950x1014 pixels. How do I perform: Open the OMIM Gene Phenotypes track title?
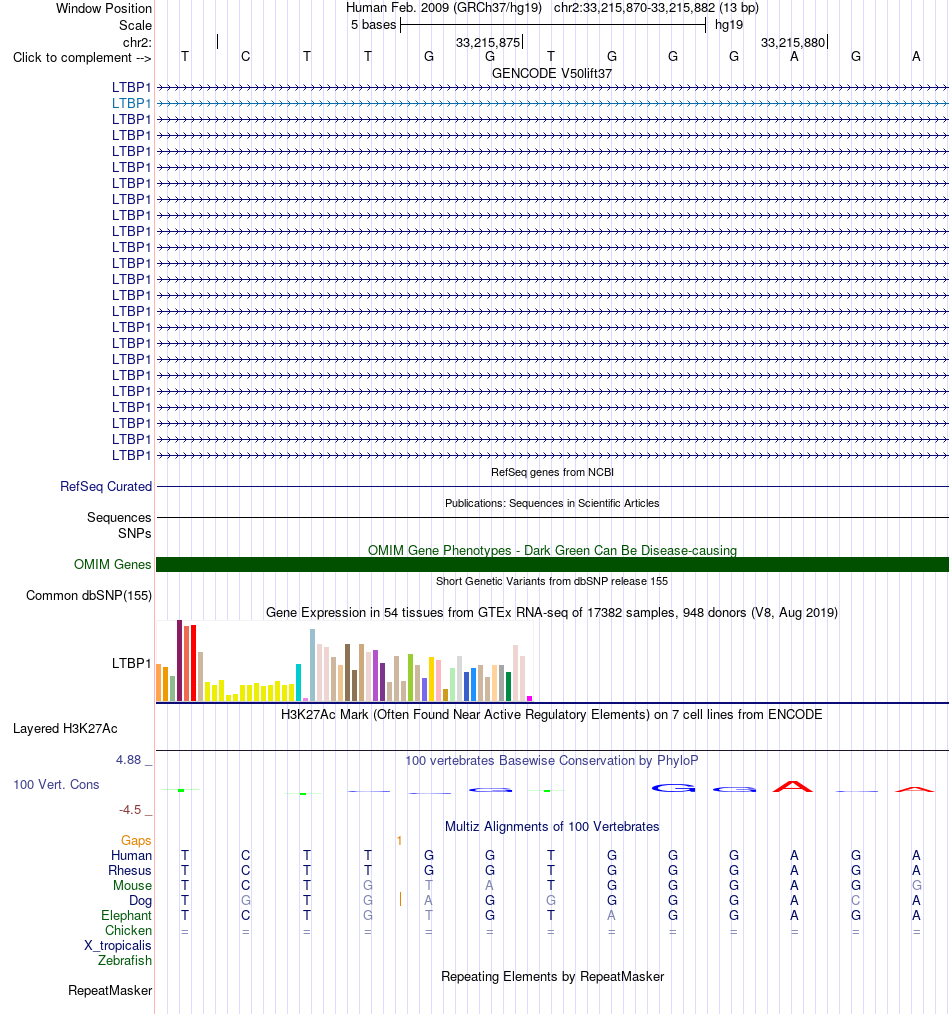(x=552, y=550)
